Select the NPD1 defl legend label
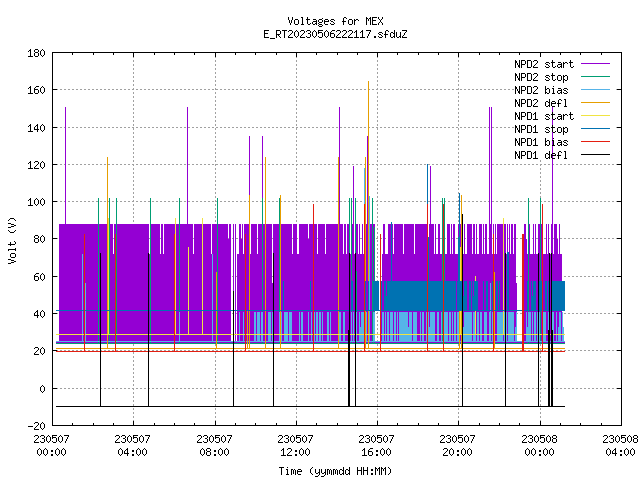640x480 pixels. click(x=541, y=155)
